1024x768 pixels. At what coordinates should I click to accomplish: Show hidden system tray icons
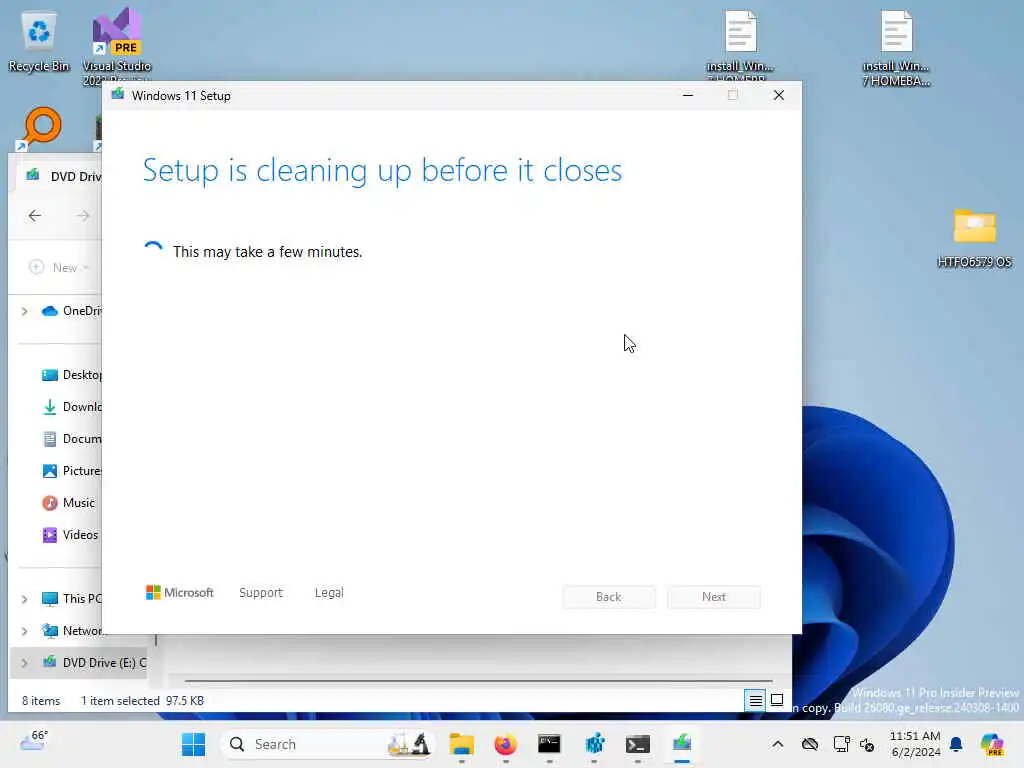778,744
